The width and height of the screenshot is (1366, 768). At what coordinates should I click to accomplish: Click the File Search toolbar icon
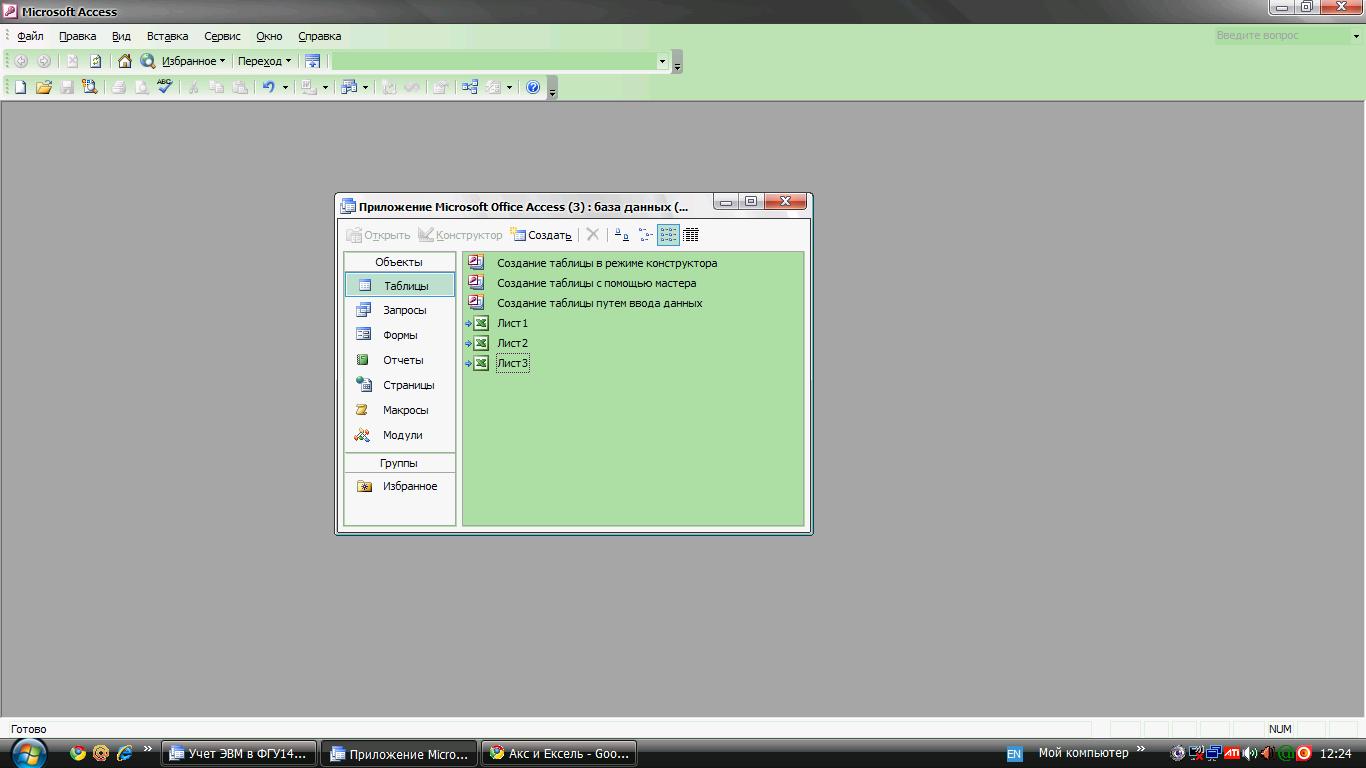[x=89, y=87]
